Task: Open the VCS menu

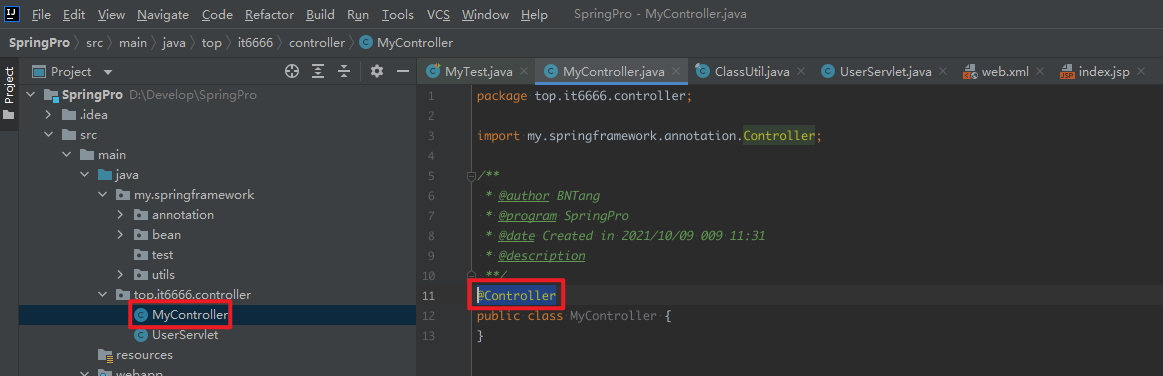Action: click(438, 15)
